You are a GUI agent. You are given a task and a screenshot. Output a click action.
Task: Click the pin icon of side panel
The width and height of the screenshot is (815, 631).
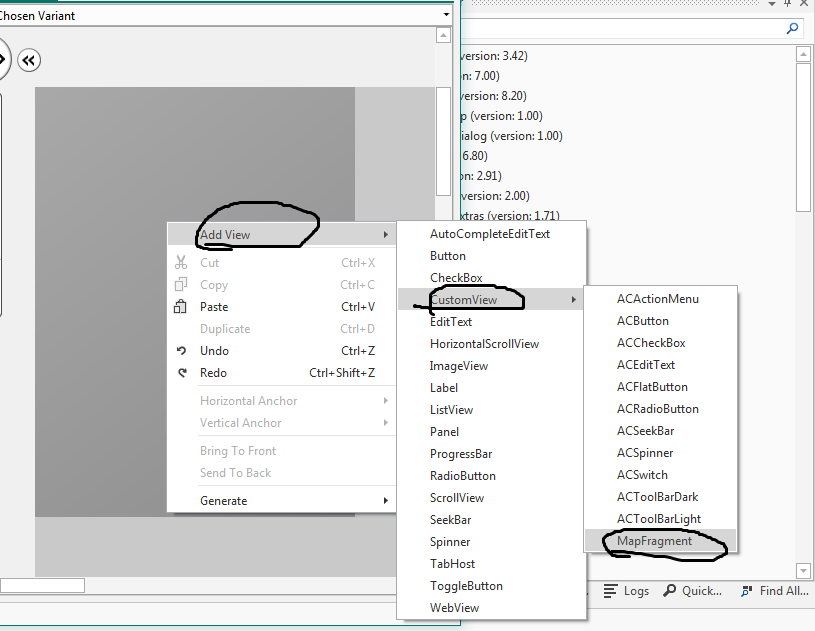pyautogui.click(x=789, y=6)
